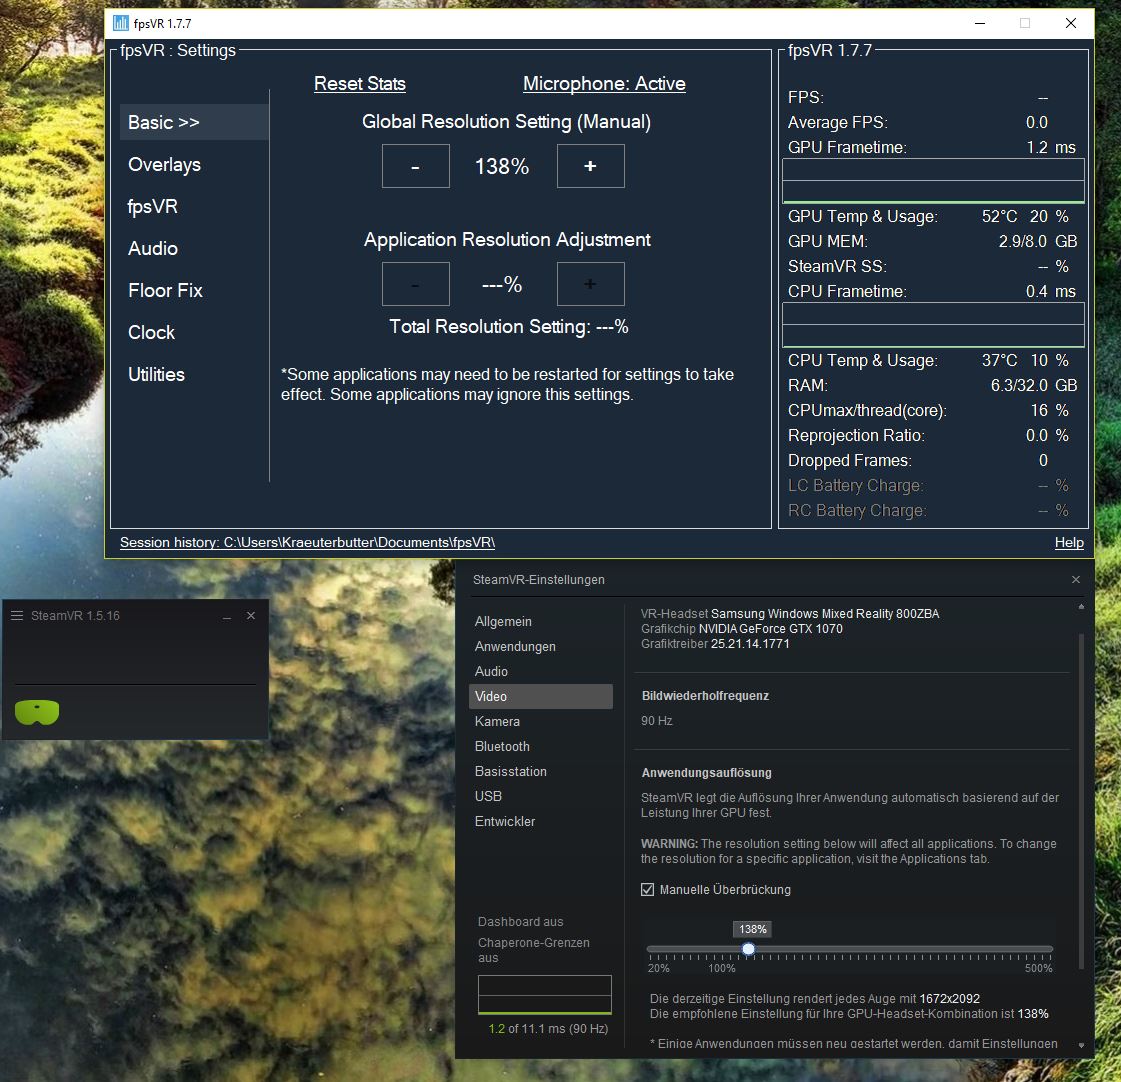Click the SteamVR settings vertical scrollbar
1121x1082 pixels.
click(1081, 801)
